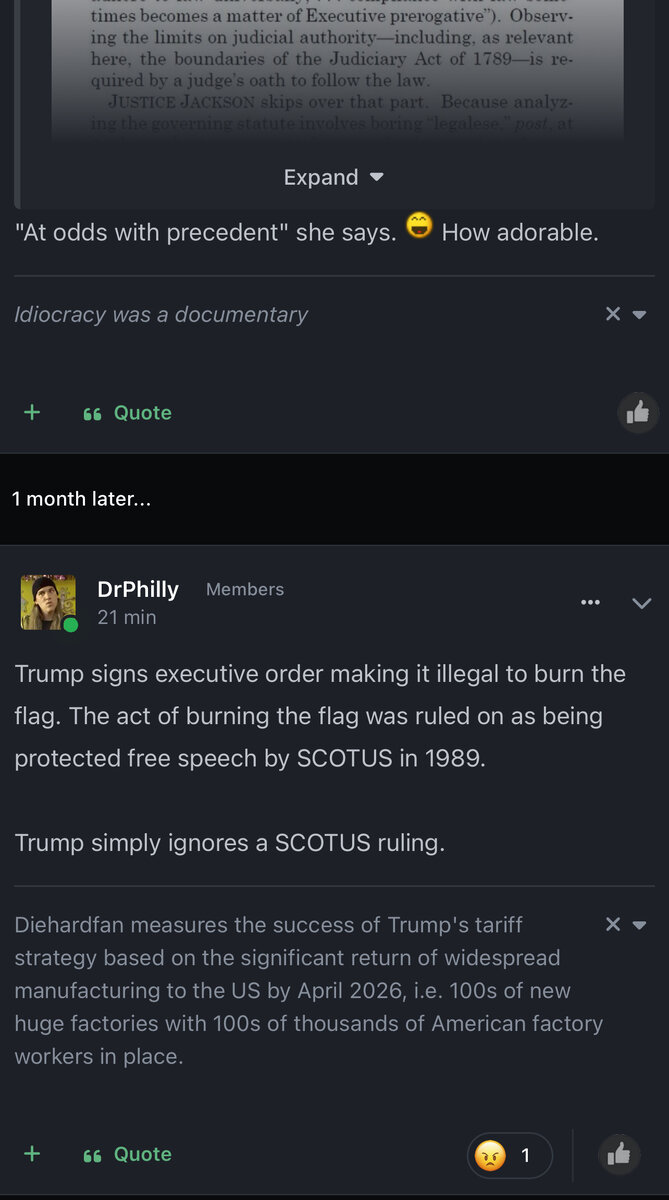
Task: View the angry reaction count on the post
Action: coord(509,1156)
